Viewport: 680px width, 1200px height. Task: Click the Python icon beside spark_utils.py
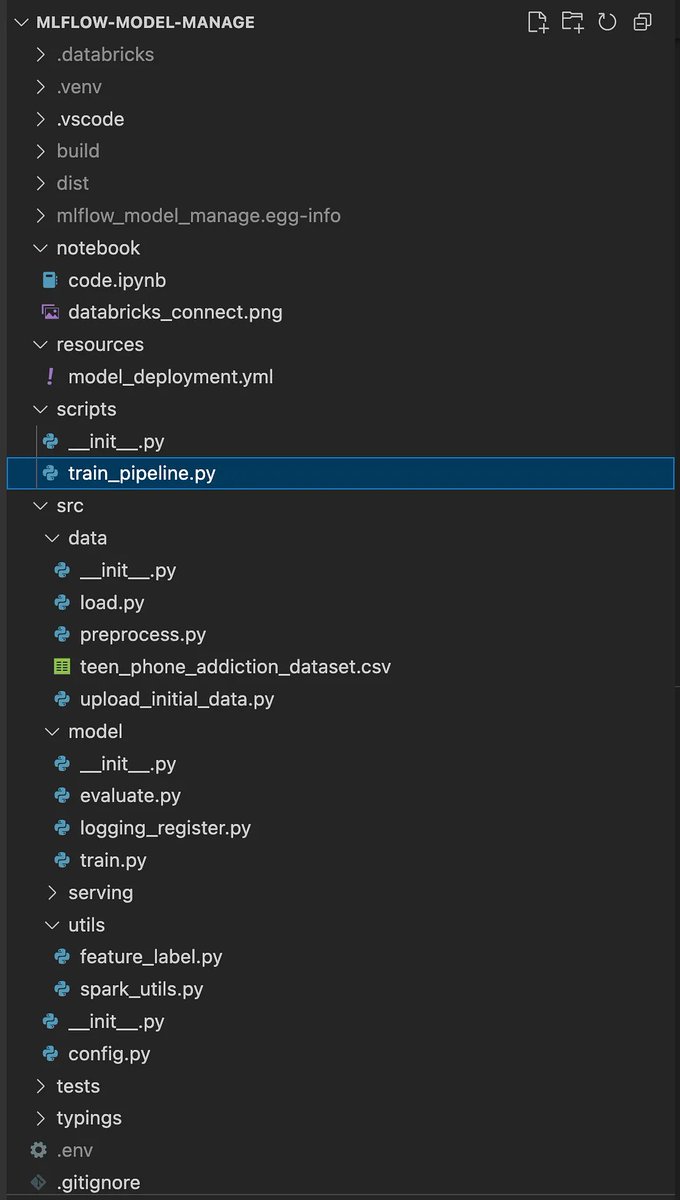pyautogui.click(x=62, y=989)
